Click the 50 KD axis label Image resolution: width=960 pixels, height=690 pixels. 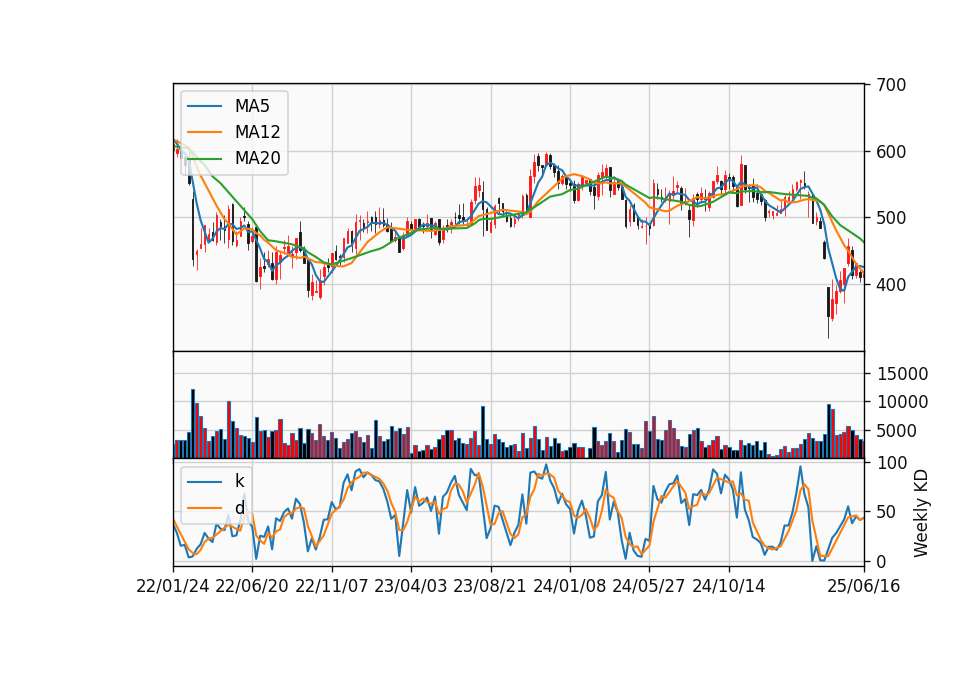[x=887, y=512]
